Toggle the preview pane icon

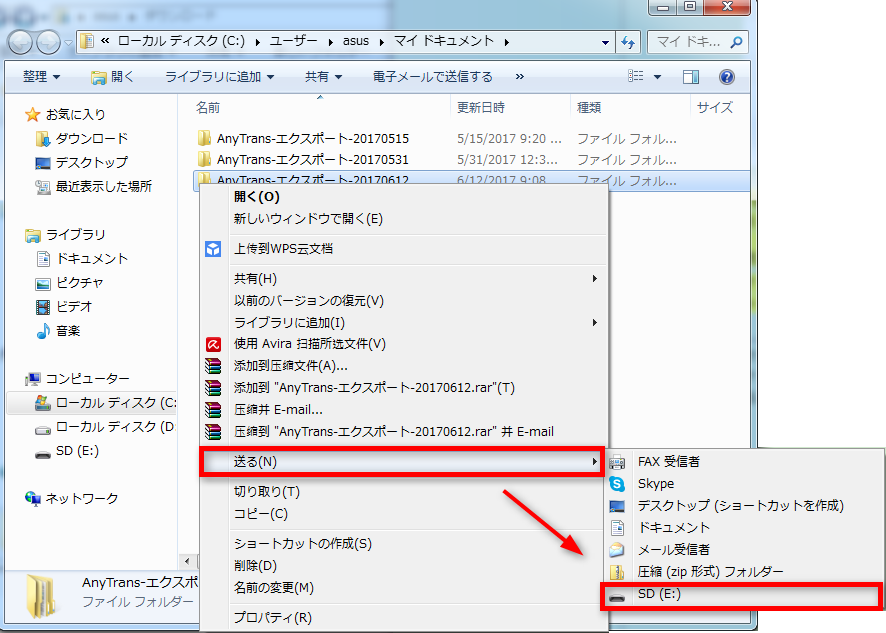pos(690,77)
